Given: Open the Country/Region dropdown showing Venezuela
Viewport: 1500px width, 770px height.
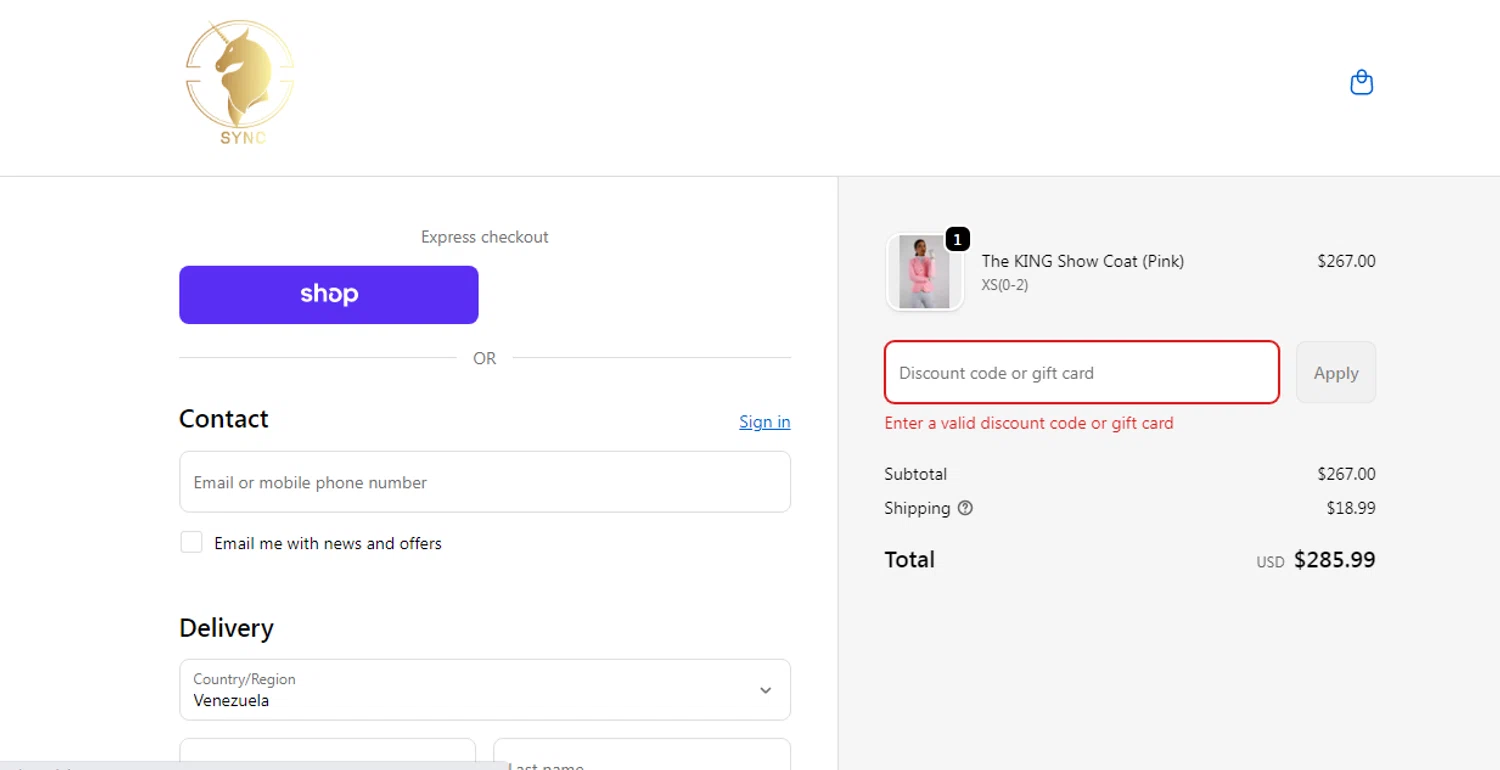Looking at the screenshot, I should coord(470,690).
